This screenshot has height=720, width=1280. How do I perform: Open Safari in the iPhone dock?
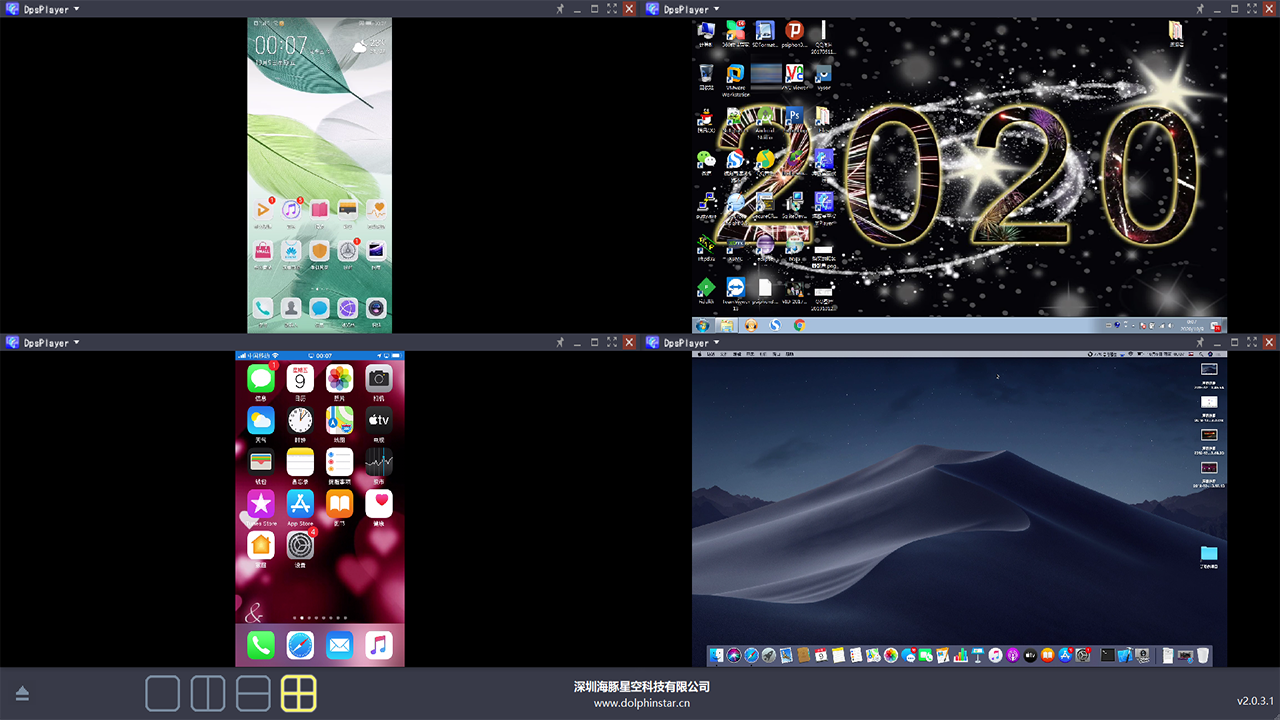click(x=300, y=645)
